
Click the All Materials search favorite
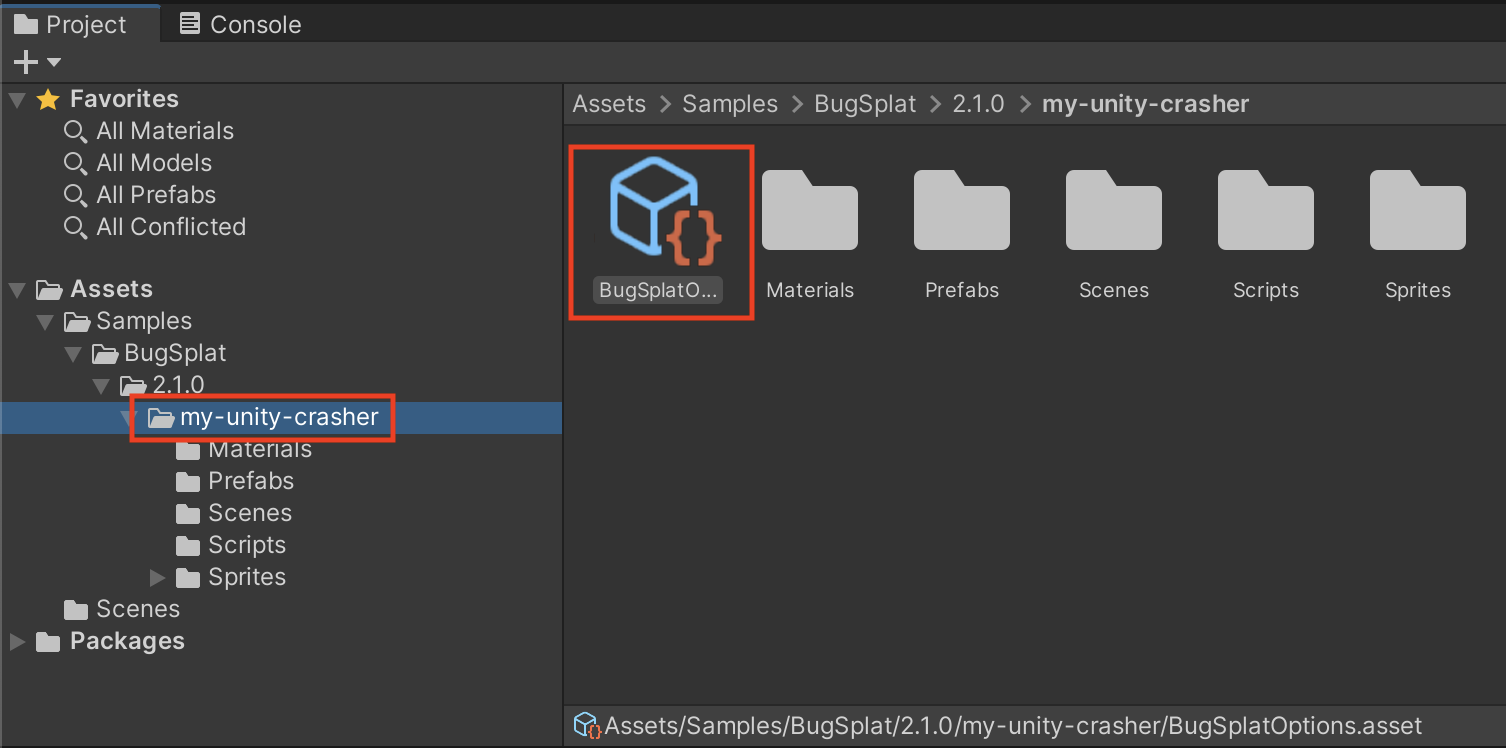[x=164, y=131]
